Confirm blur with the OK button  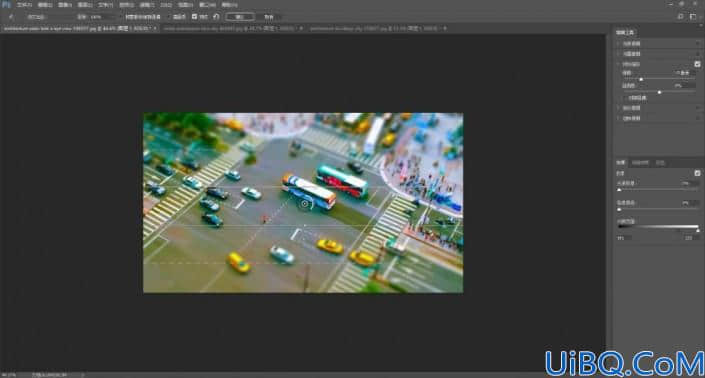240,17
